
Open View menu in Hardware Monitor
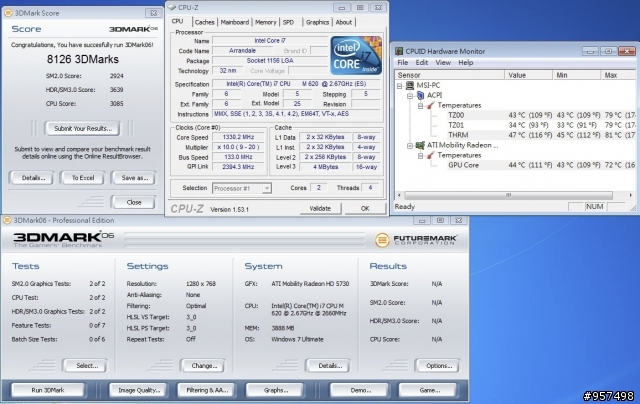click(x=443, y=62)
